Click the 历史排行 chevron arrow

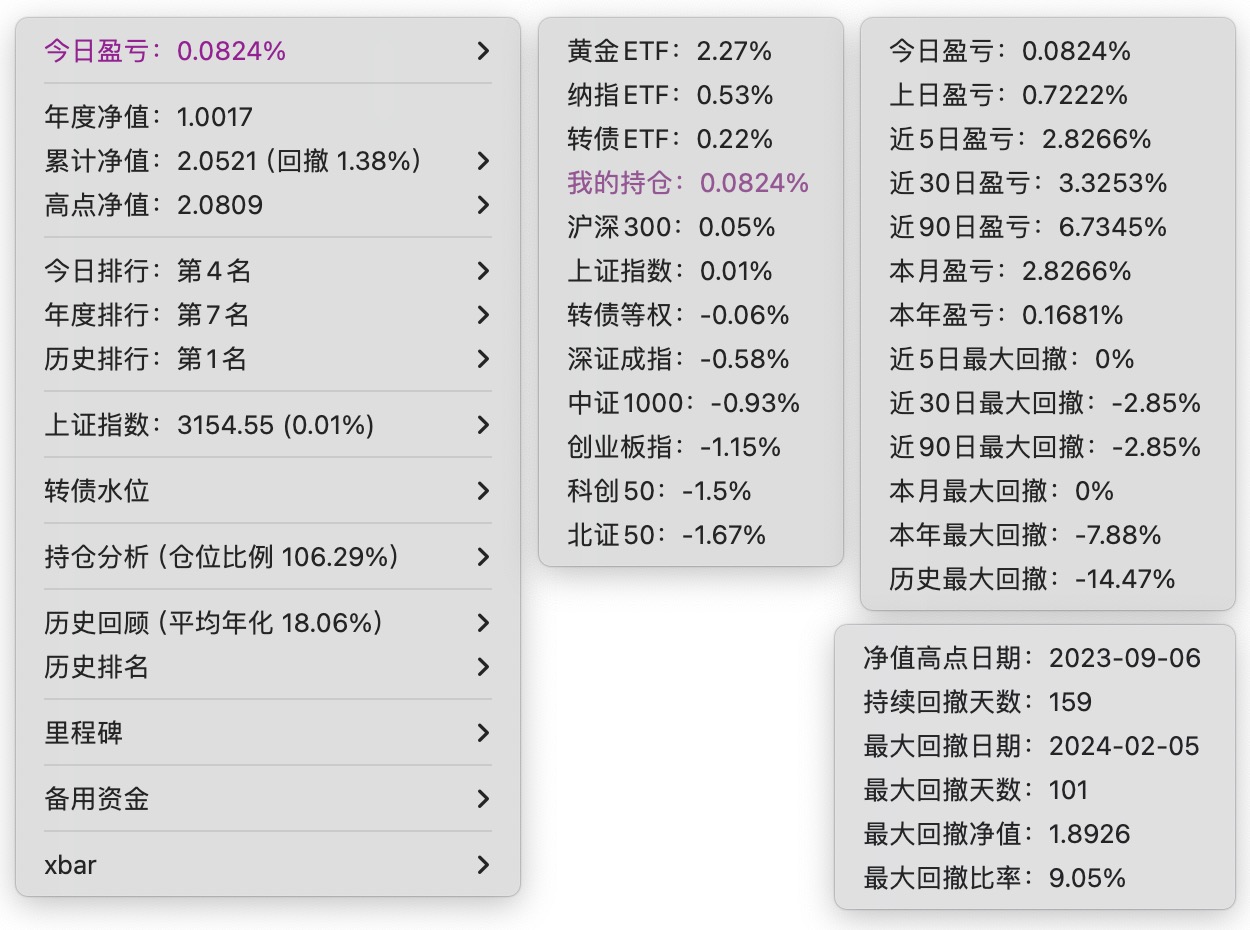483,359
